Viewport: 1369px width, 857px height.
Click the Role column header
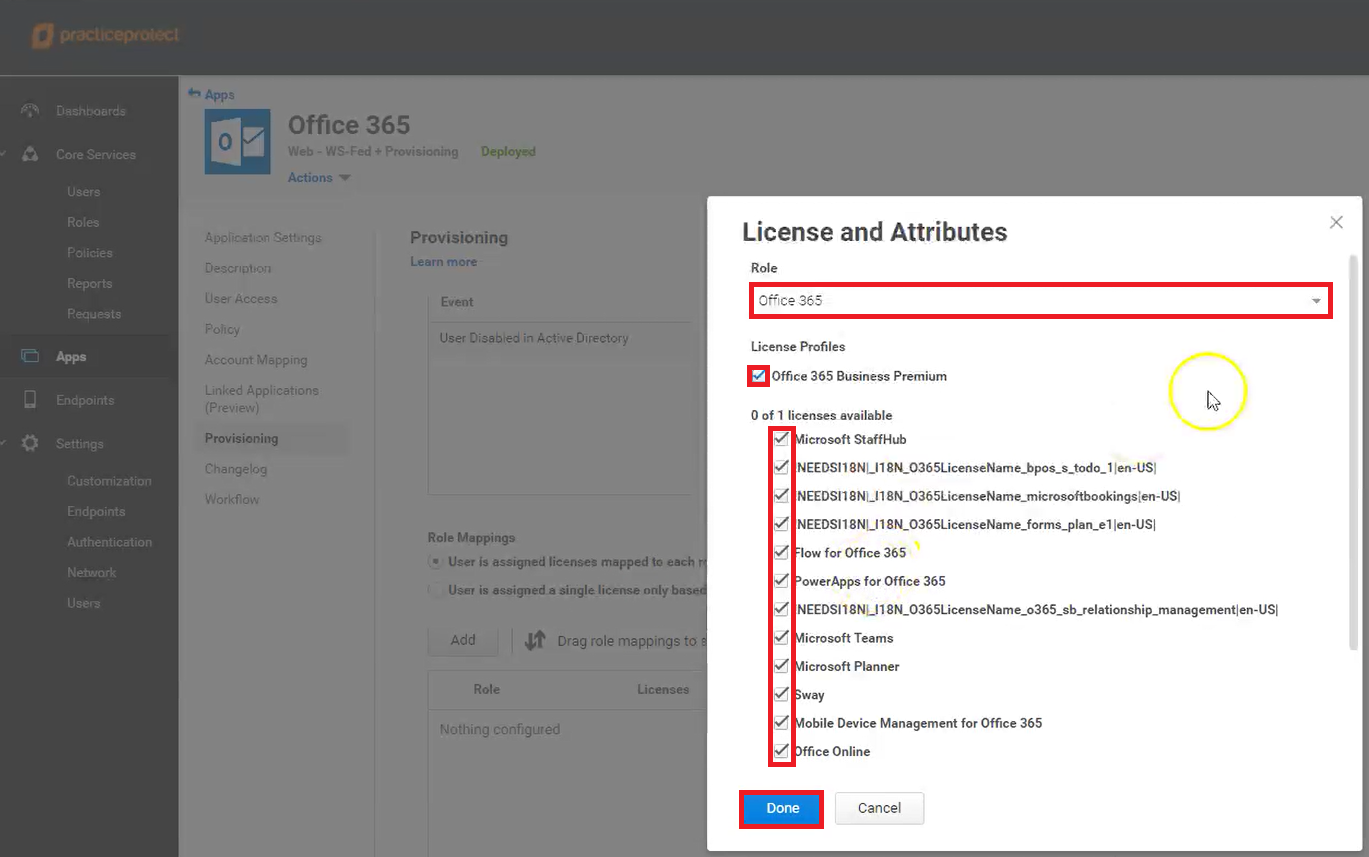coord(487,689)
